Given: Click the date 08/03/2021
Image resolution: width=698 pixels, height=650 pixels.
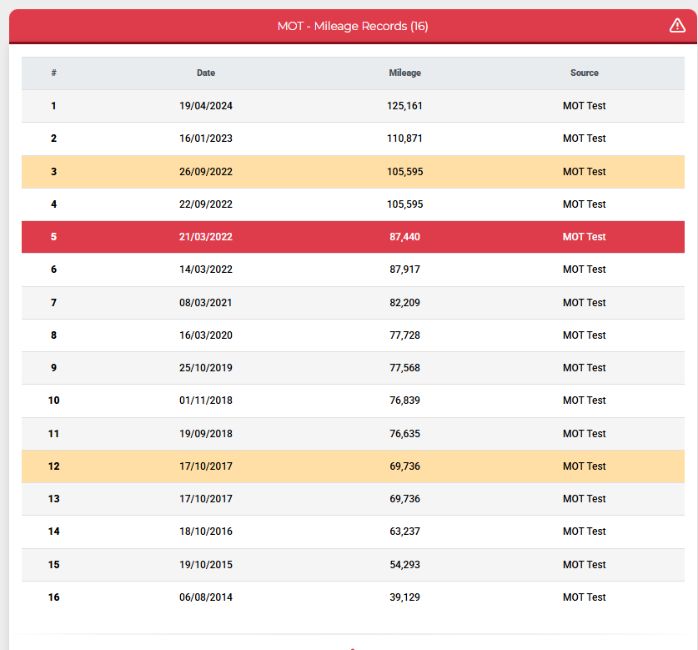Looking at the screenshot, I should pyautogui.click(x=206, y=303).
